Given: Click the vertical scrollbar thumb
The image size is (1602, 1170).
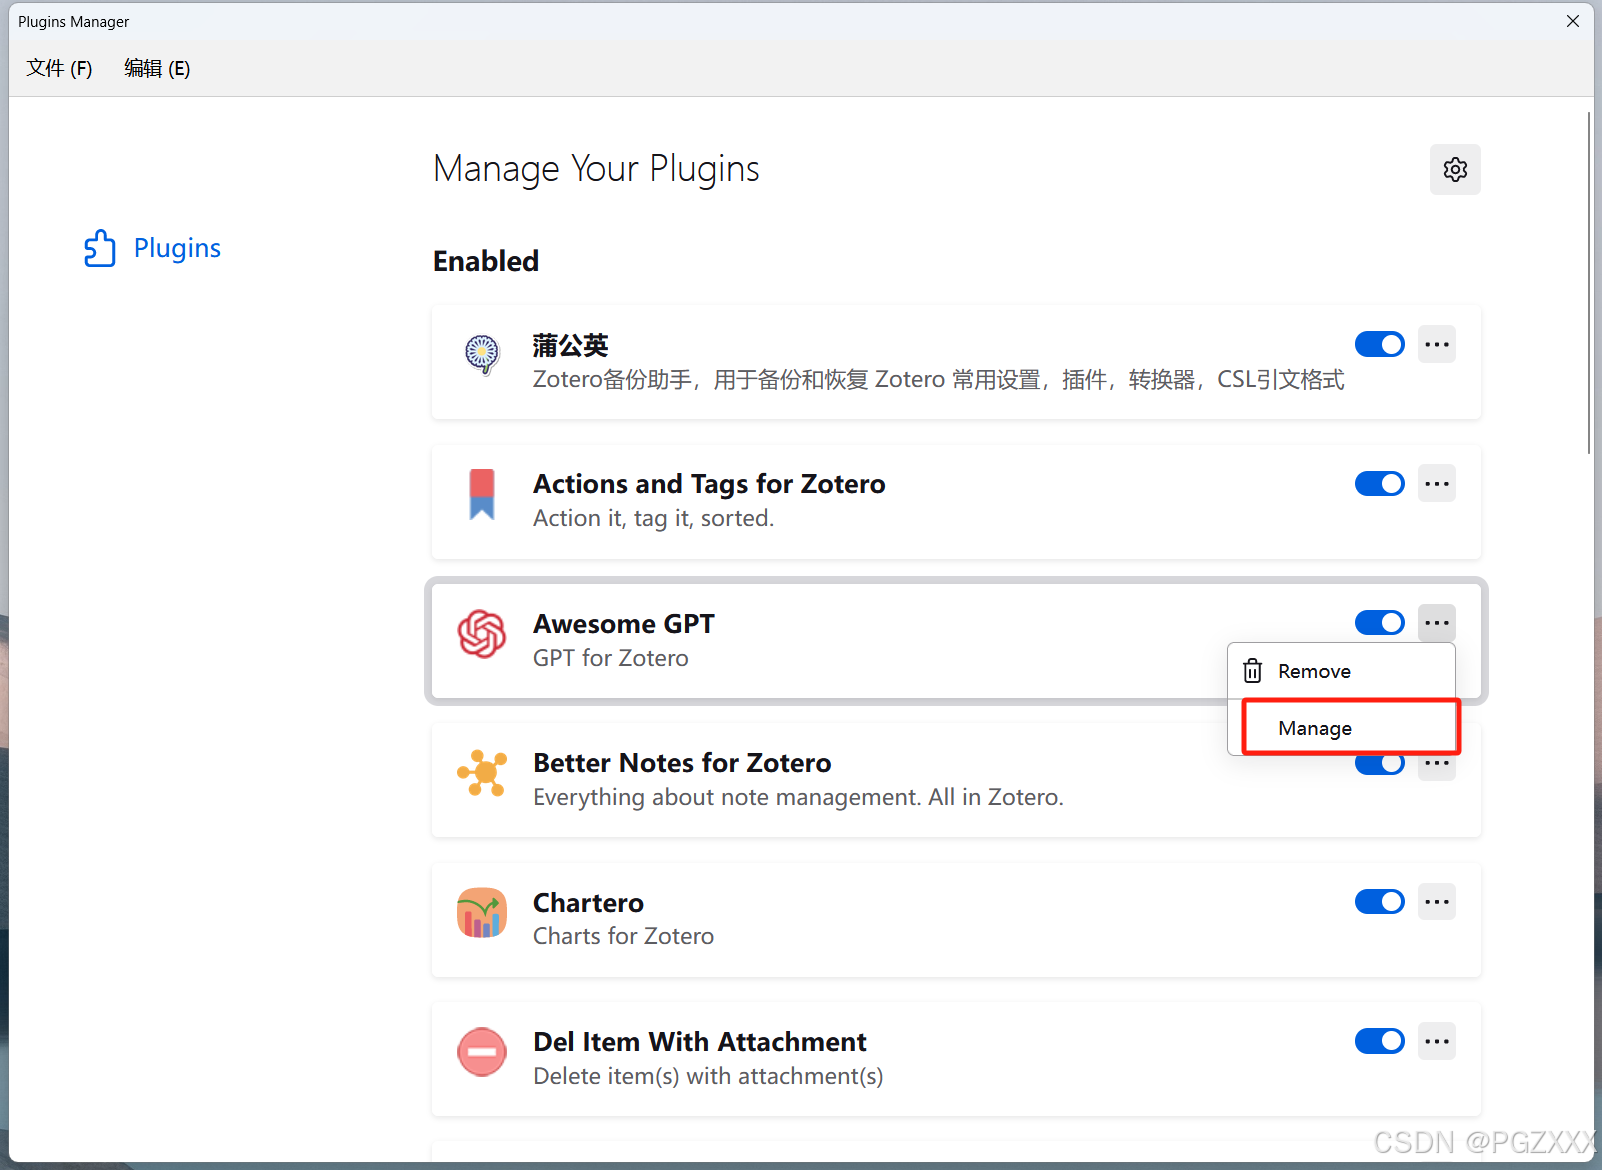Looking at the screenshot, I should coord(1589,283).
